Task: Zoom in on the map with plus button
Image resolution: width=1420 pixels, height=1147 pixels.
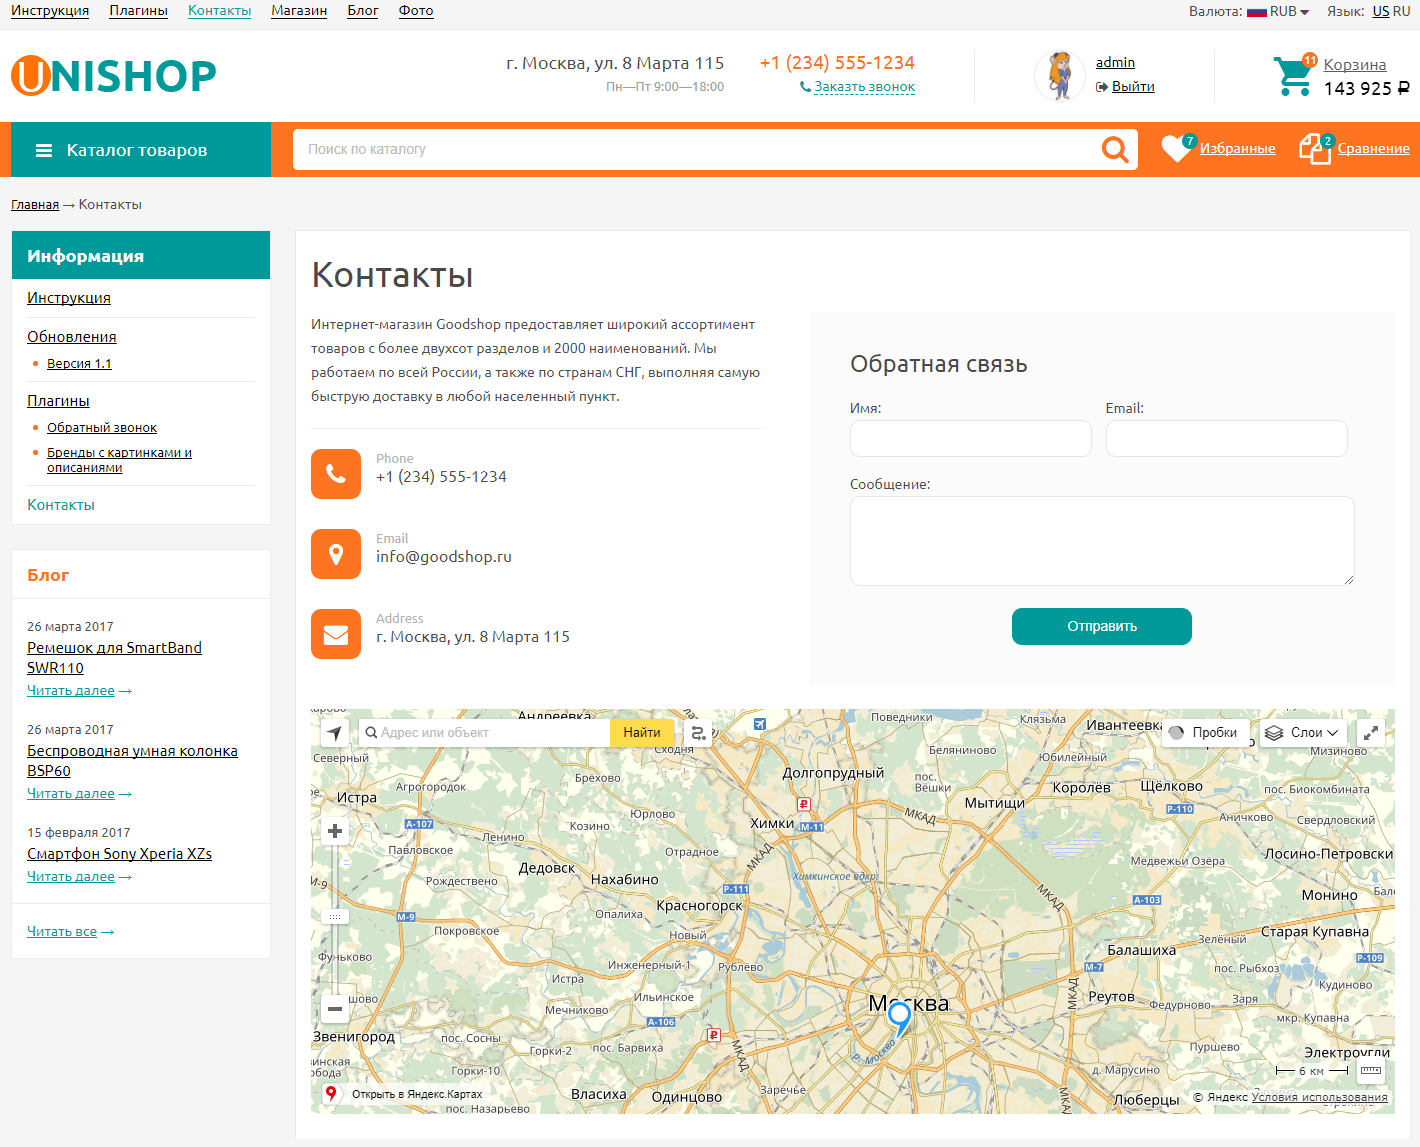Action: click(335, 831)
